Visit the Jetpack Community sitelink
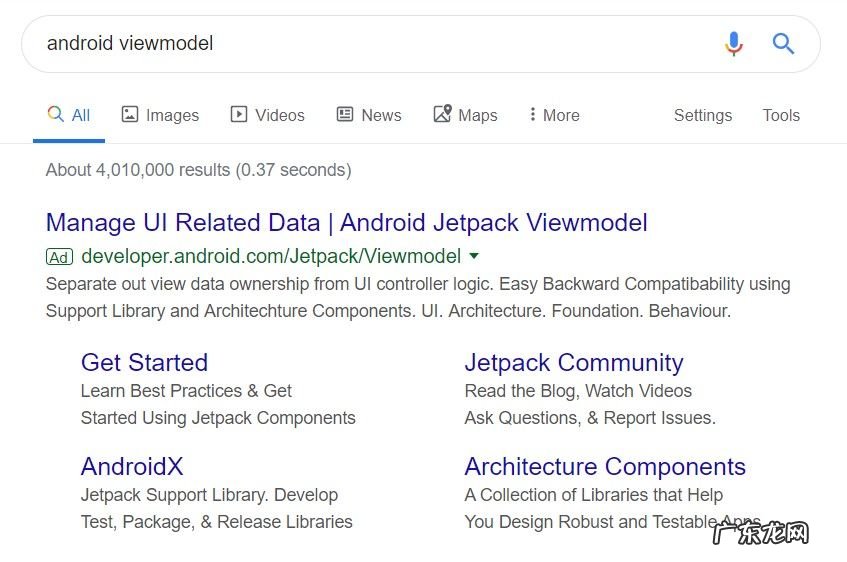 point(574,362)
